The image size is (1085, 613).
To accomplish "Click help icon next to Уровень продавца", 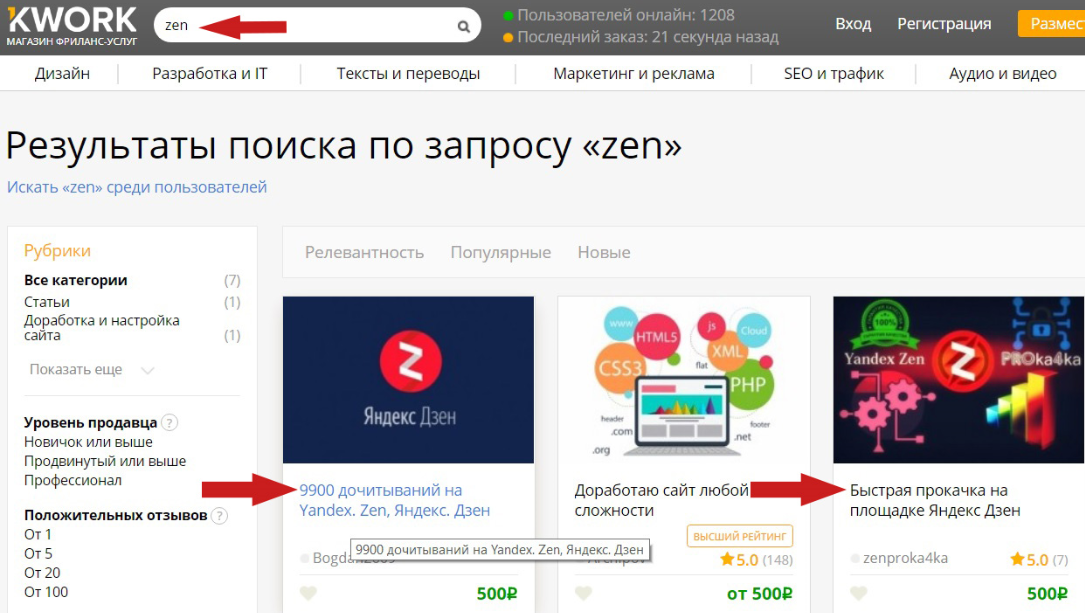I will click(x=170, y=422).
